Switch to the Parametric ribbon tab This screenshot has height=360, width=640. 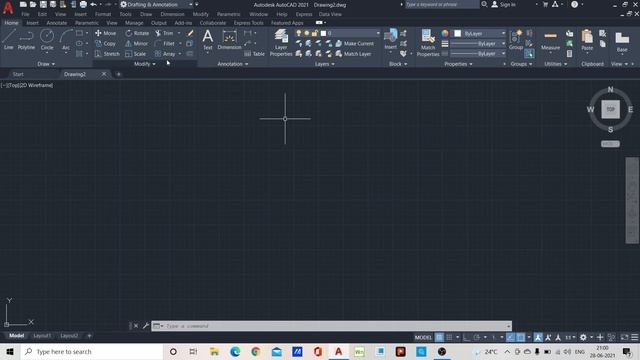(87, 23)
